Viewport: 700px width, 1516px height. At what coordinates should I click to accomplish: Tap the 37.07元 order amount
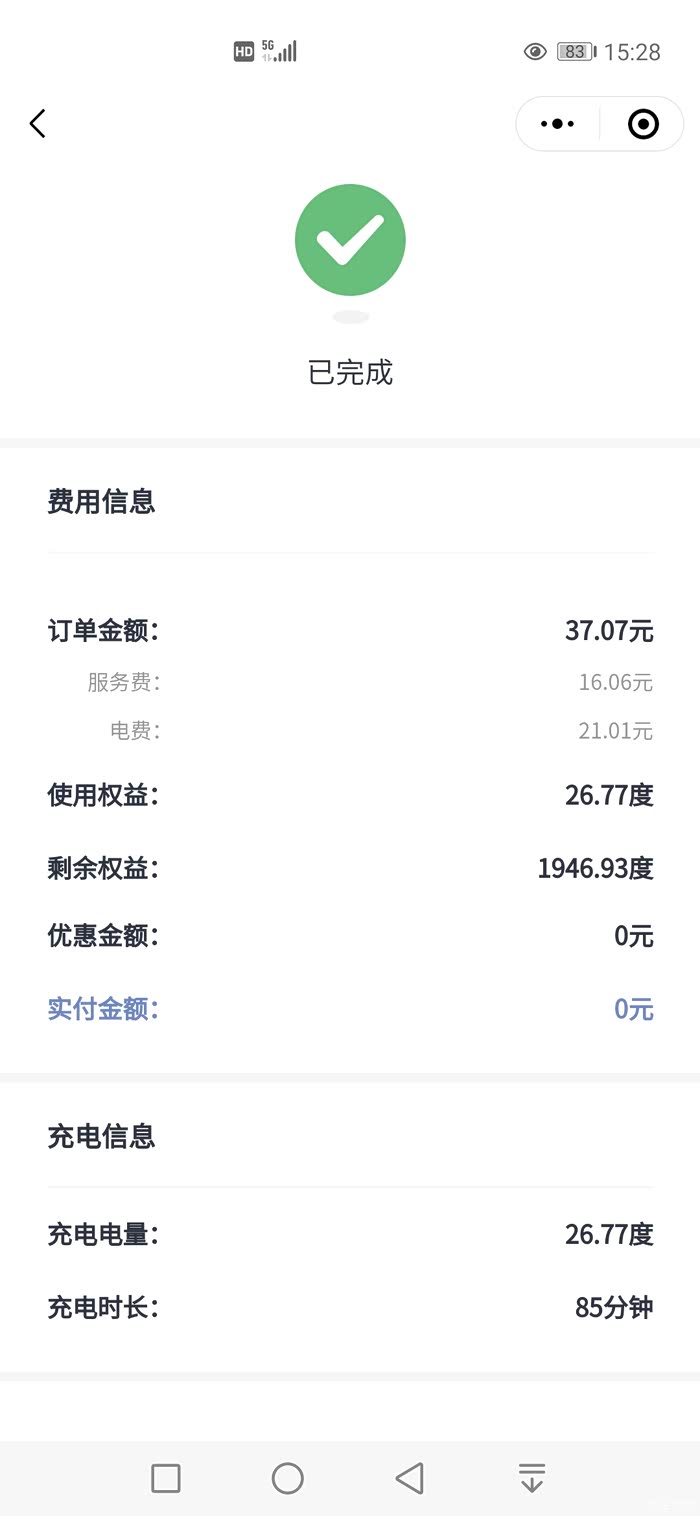[608, 631]
